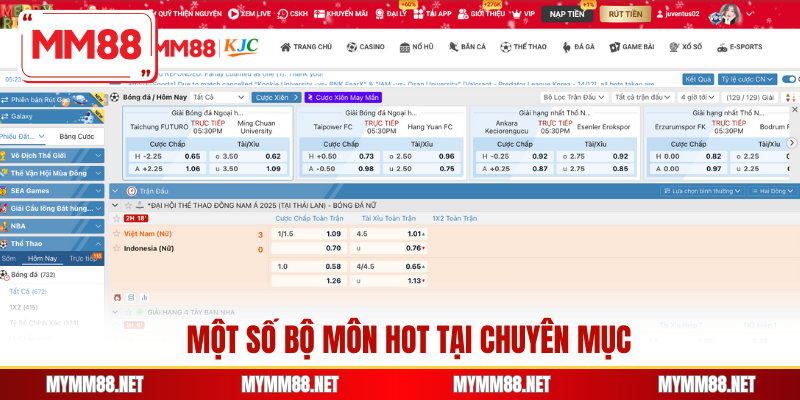The height and width of the screenshot is (400, 800).
Task: Click the Xem Live play icon
Action: 233,14
